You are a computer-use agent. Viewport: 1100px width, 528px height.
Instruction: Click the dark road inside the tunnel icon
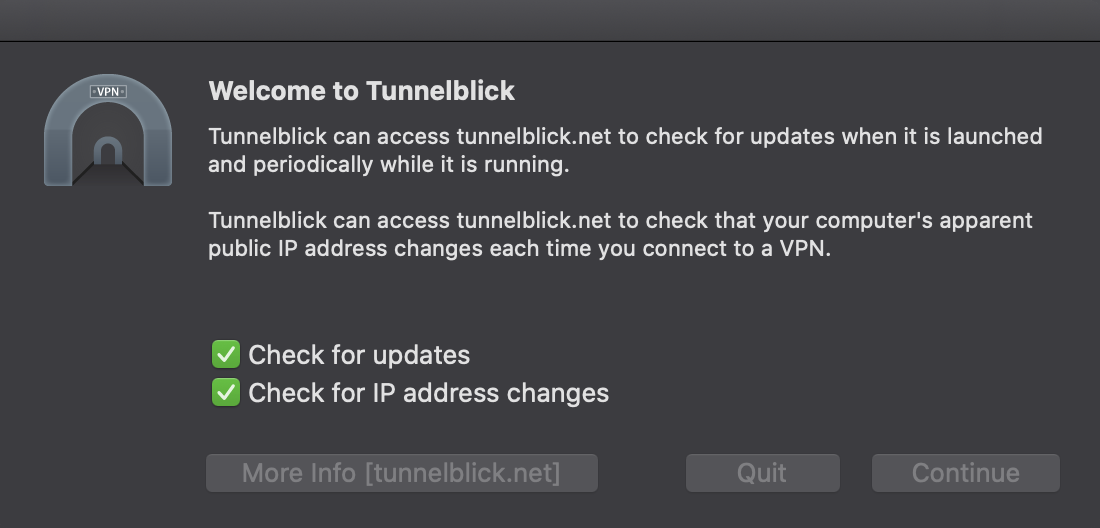108,175
